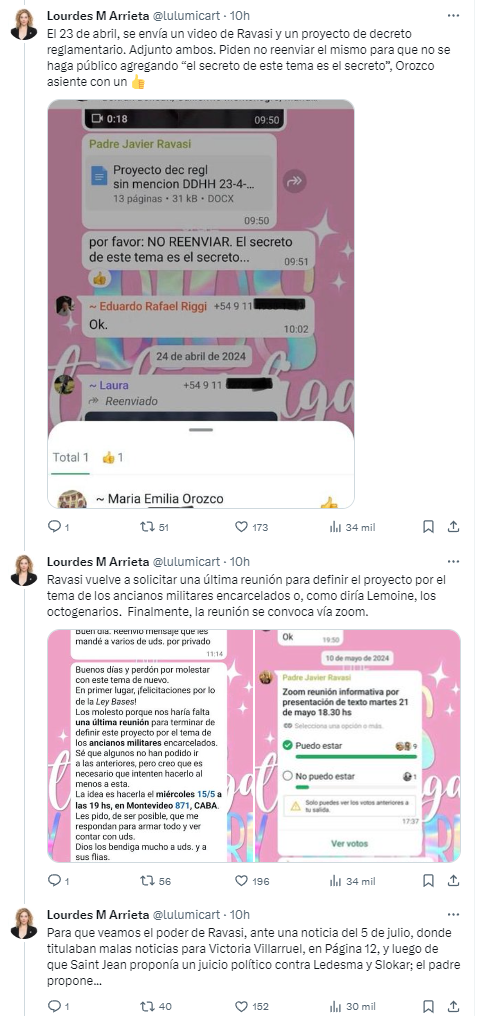Bookmark the second tweet about the zoom meeting
479x1016 pixels.
pos(428,881)
